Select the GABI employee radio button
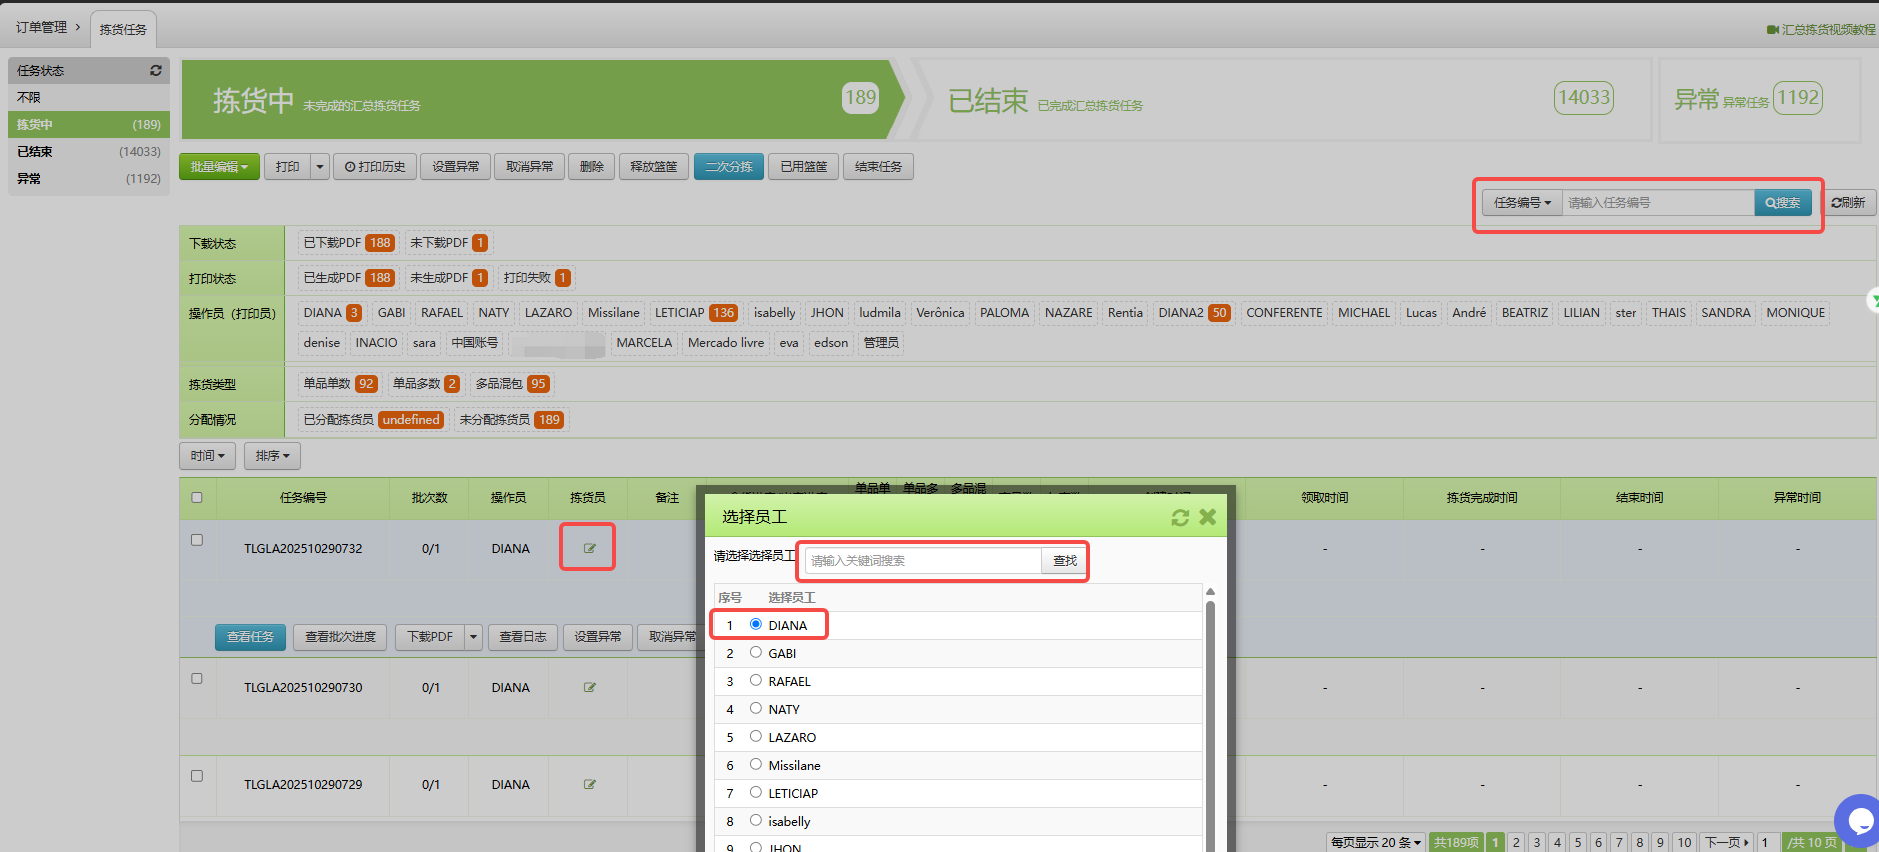Viewport: 1879px width, 852px height. click(x=756, y=653)
